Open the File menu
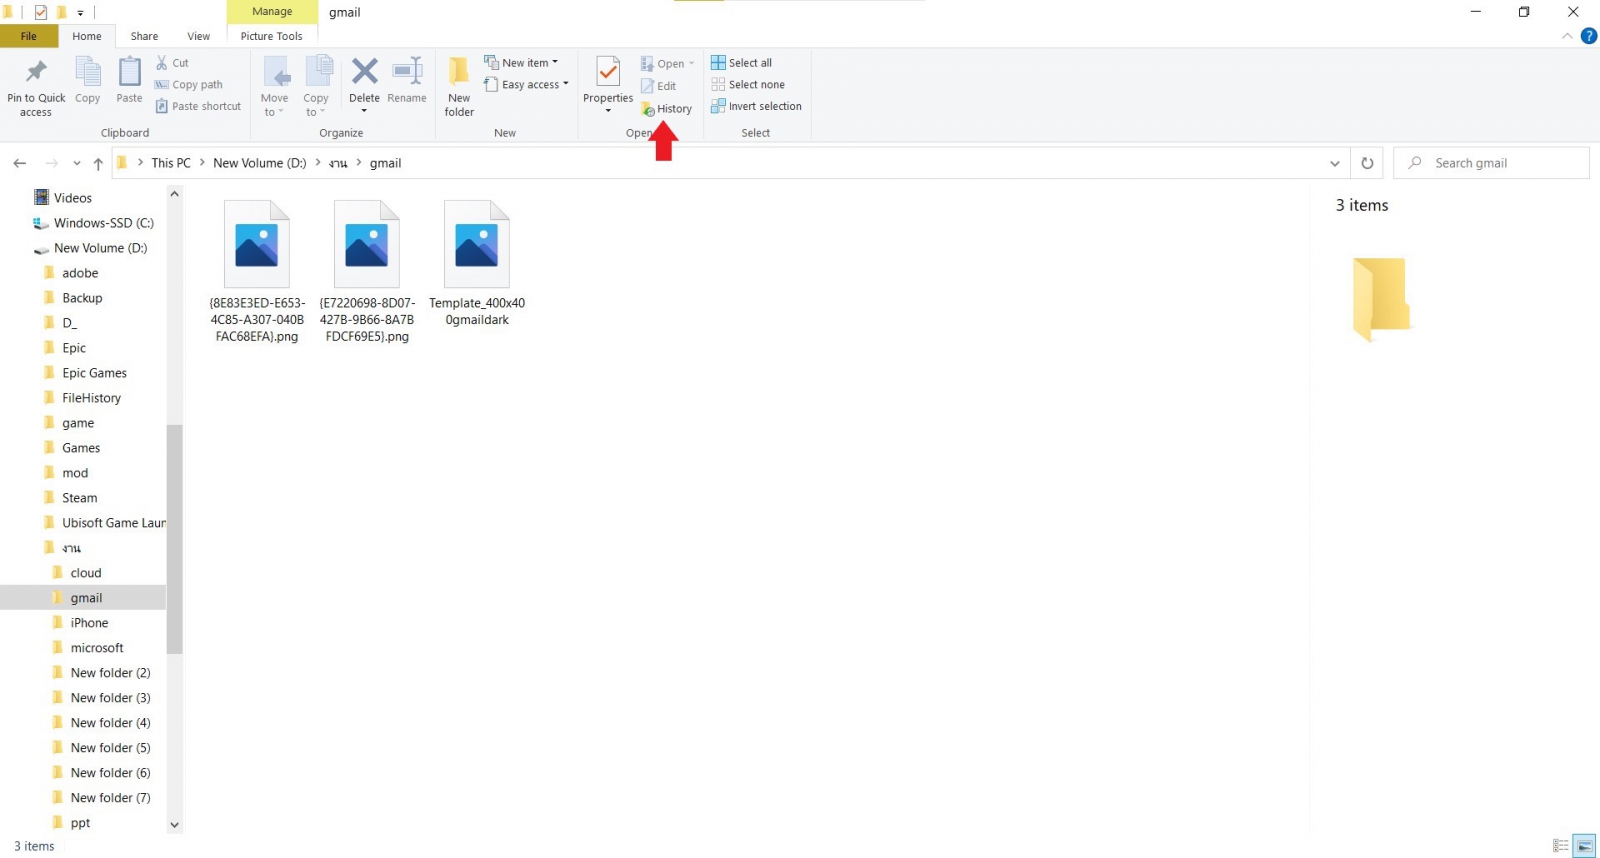1600x858 pixels. pos(29,36)
